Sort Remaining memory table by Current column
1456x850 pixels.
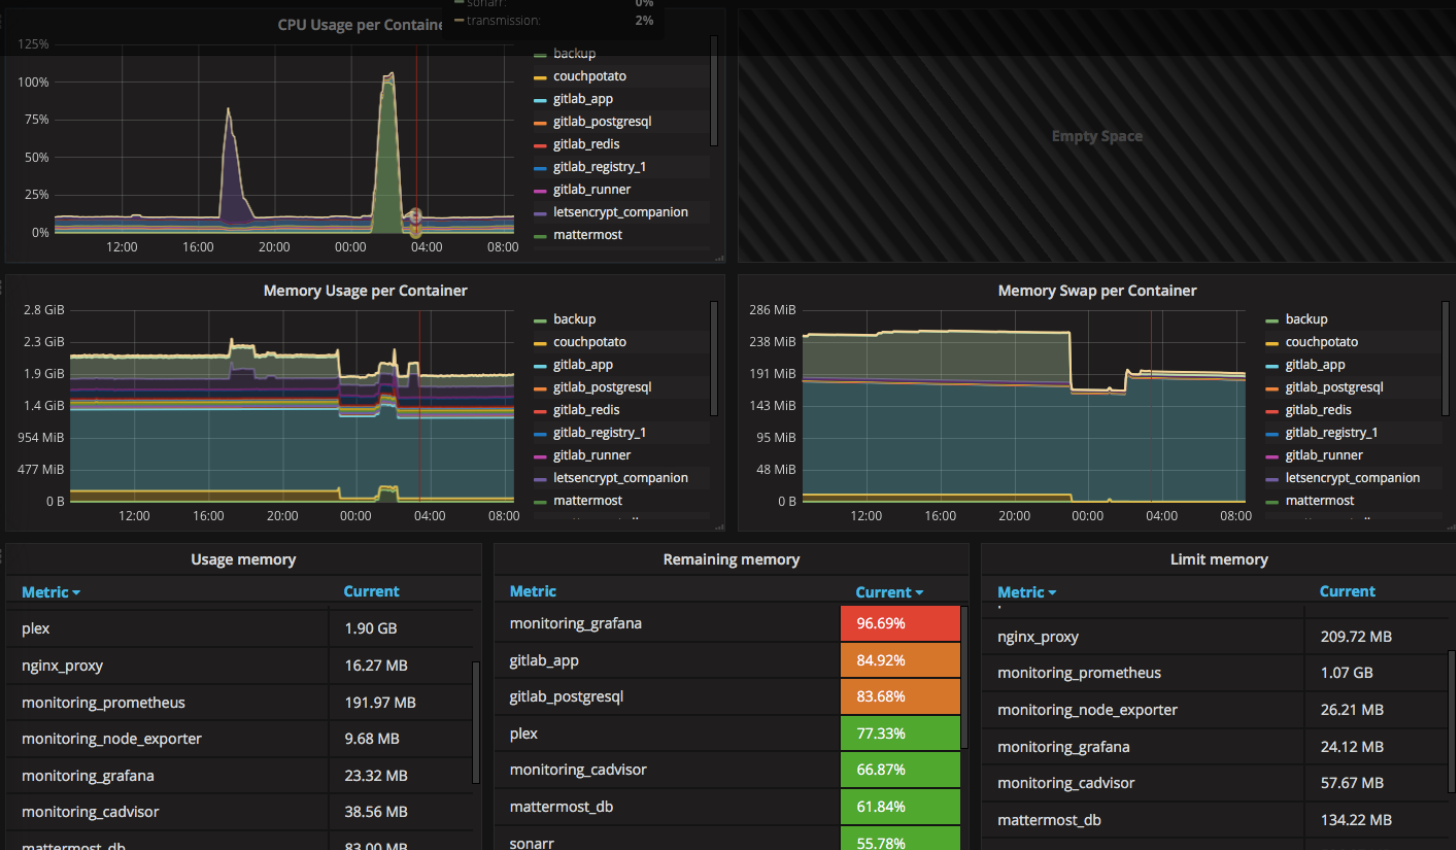click(889, 592)
